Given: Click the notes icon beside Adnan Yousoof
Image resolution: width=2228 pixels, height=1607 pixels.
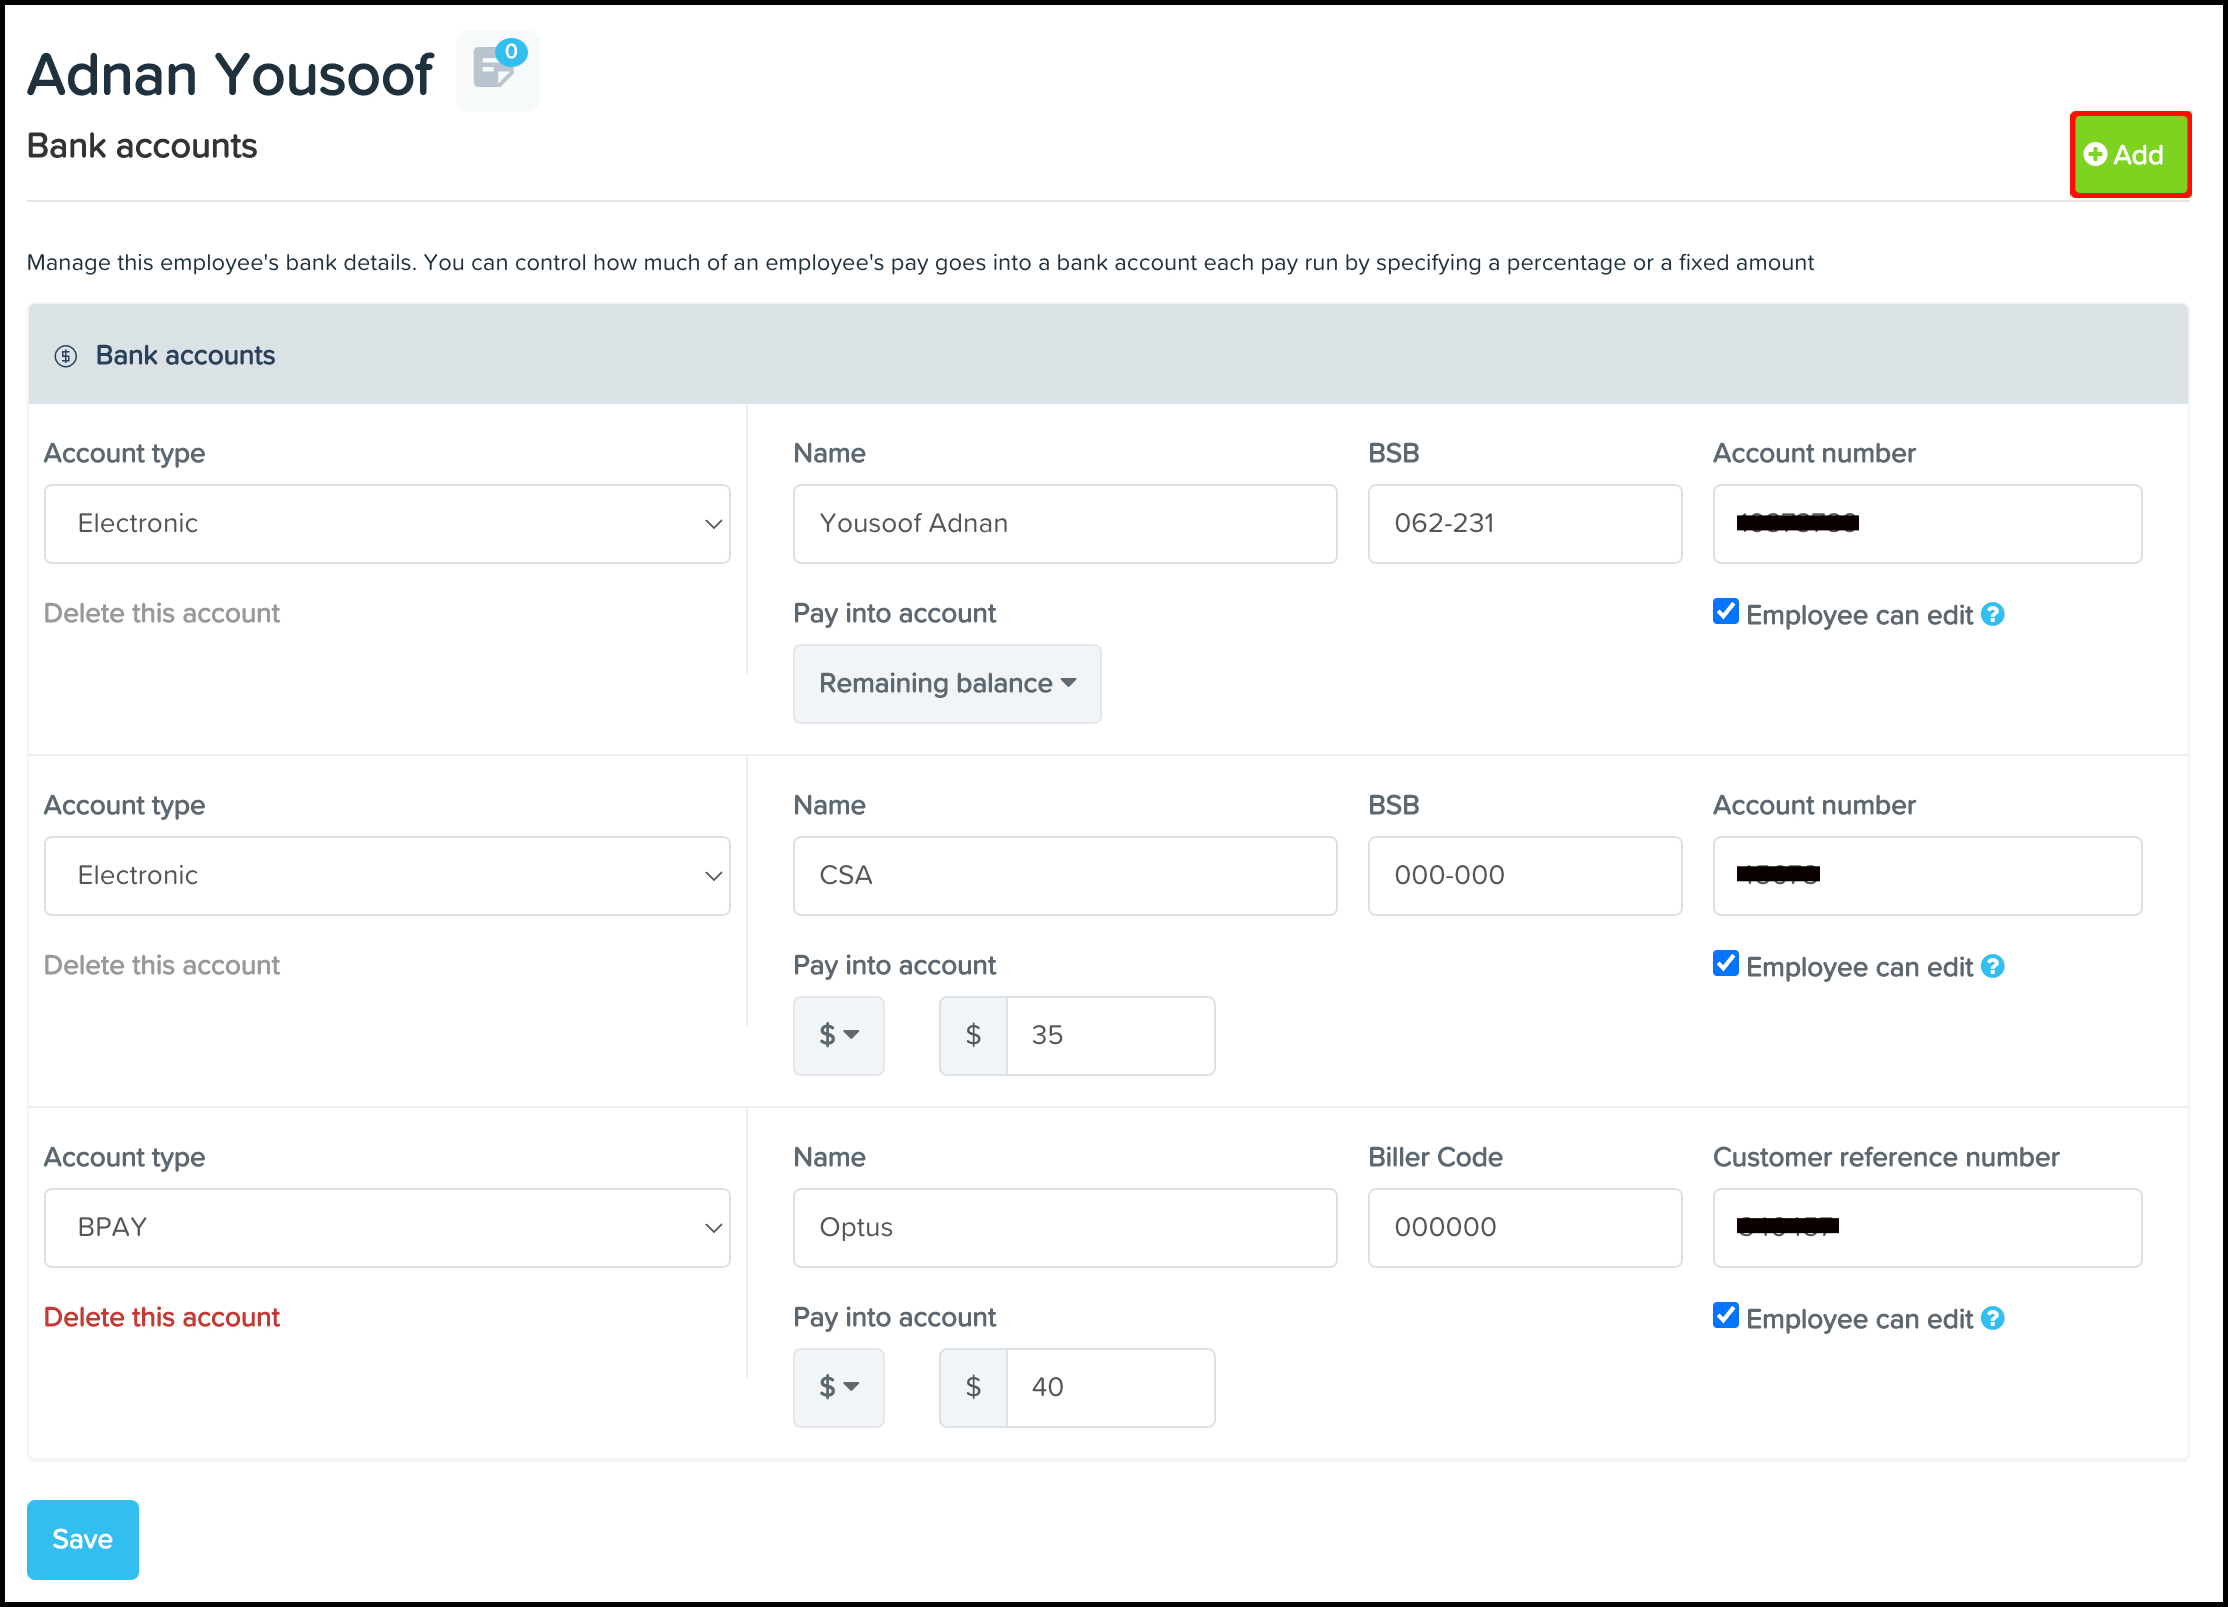Looking at the screenshot, I should click(x=497, y=70).
